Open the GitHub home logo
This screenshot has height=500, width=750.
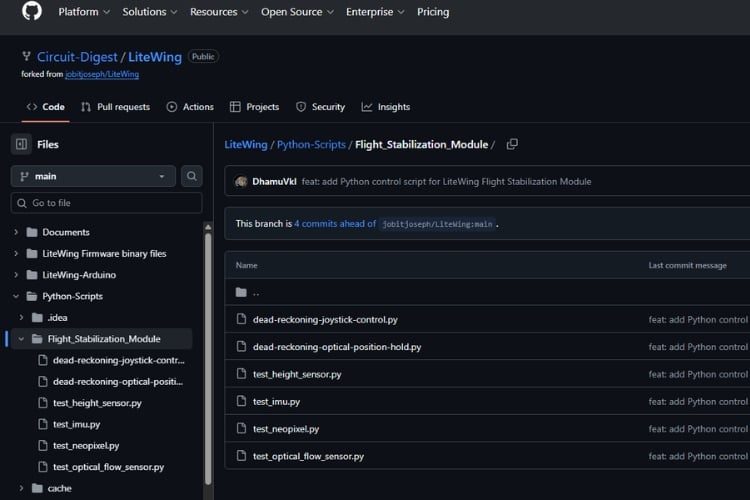(32, 11)
